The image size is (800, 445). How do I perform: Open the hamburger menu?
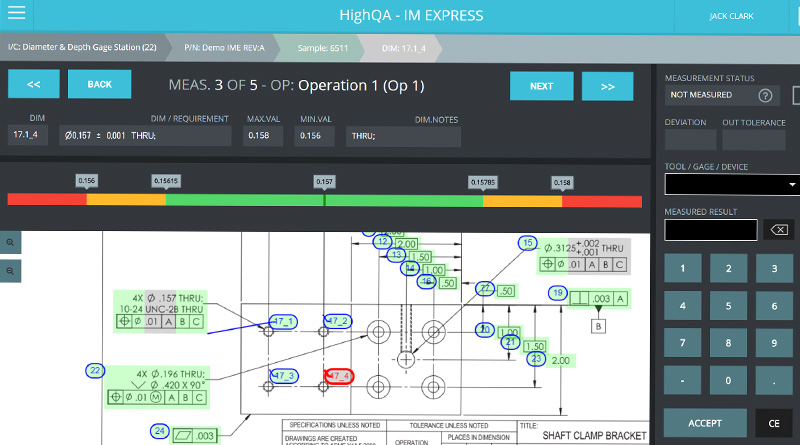pyautogui.click(x=16, y=12)
